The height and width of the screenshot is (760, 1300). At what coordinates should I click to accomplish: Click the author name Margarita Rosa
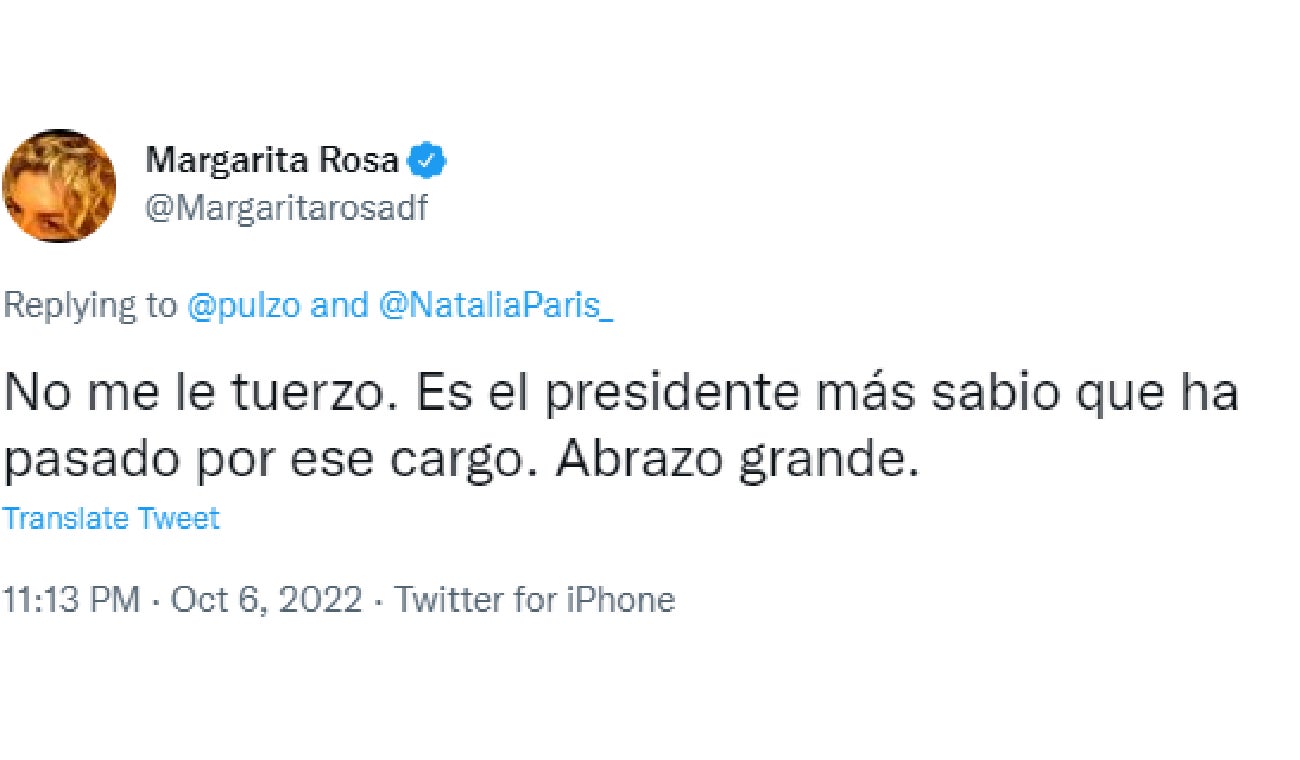[x=277, y=158]
